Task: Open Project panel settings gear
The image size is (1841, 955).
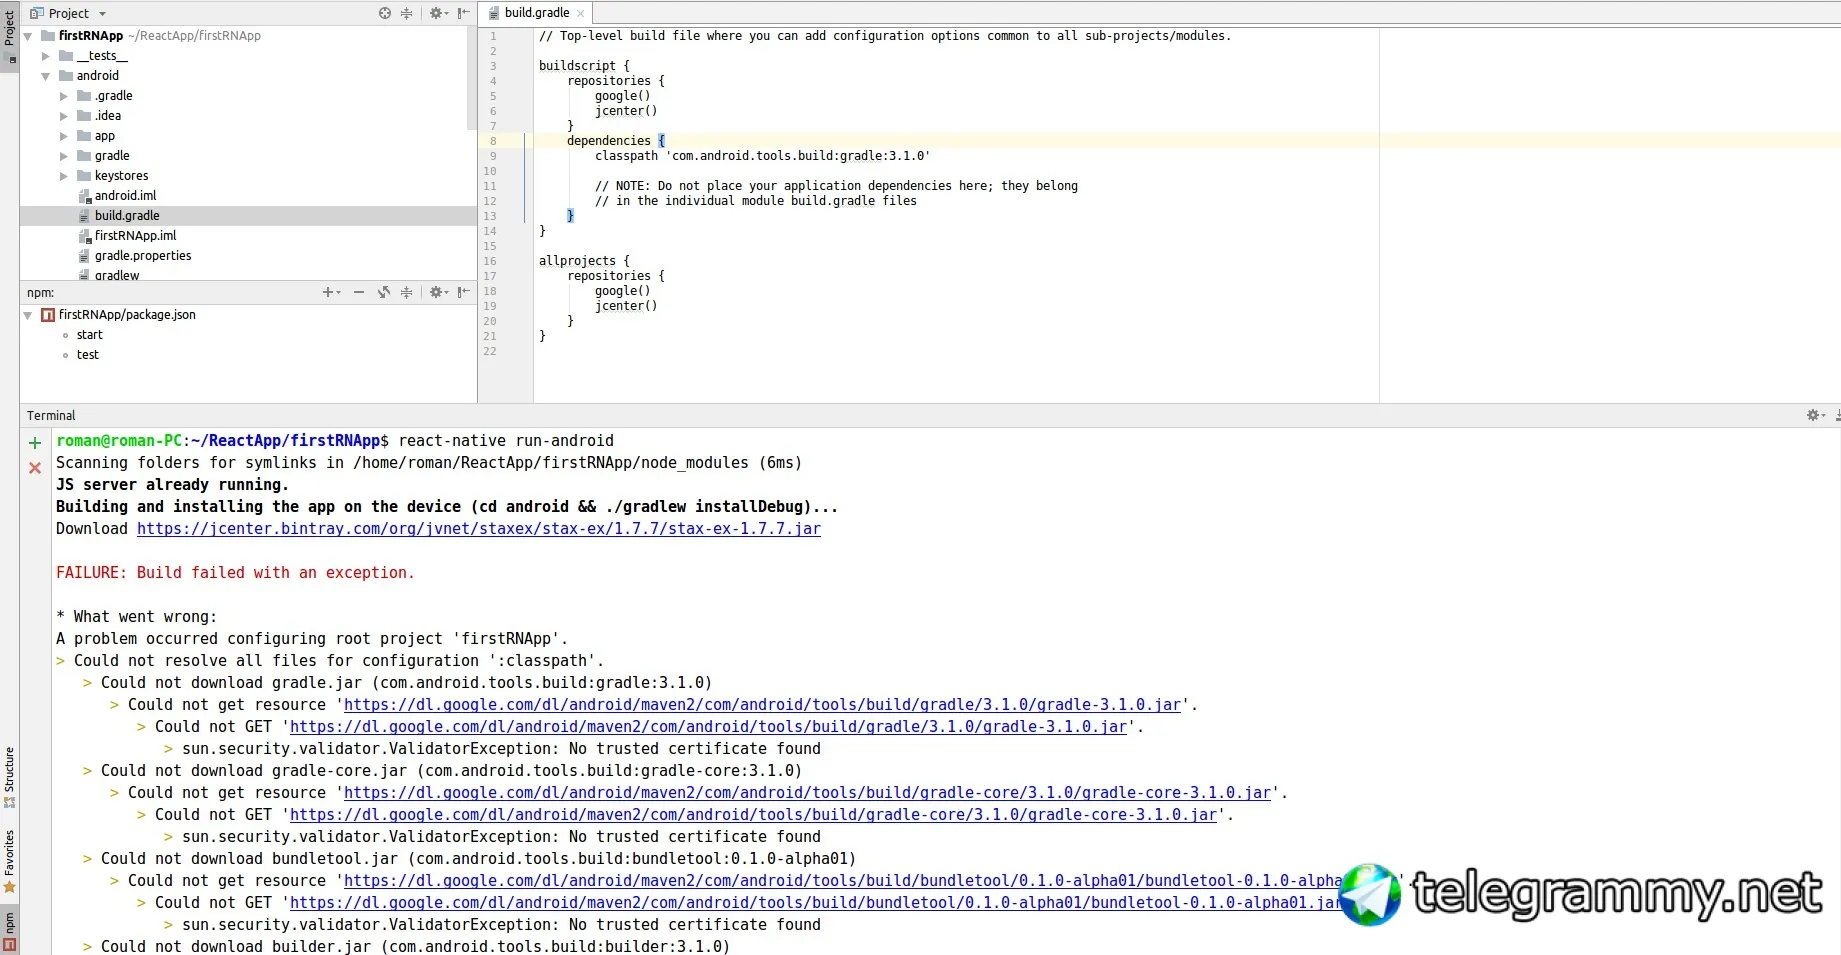Action: click(437, 13)
